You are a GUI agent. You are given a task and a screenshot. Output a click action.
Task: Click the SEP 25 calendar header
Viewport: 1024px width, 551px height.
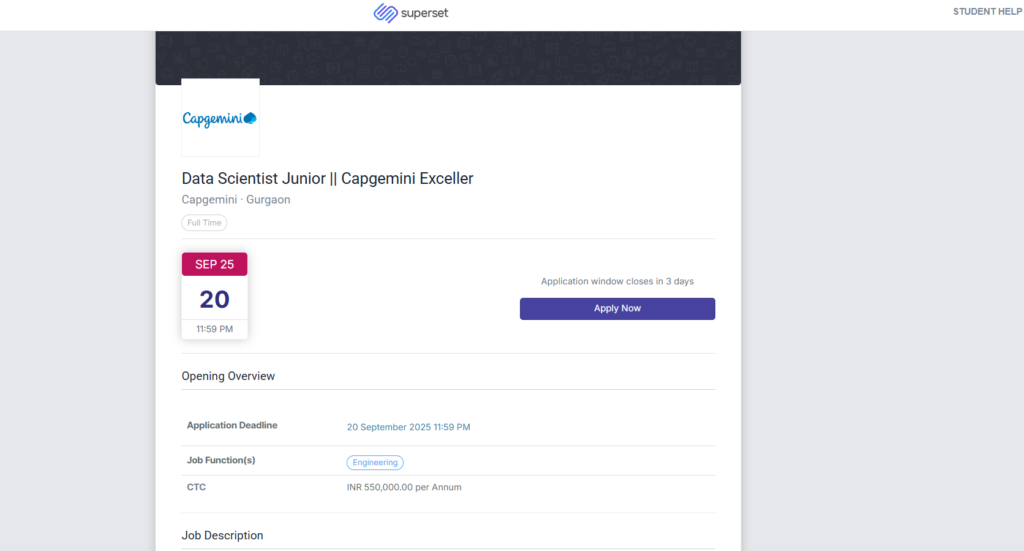point(214,264)
